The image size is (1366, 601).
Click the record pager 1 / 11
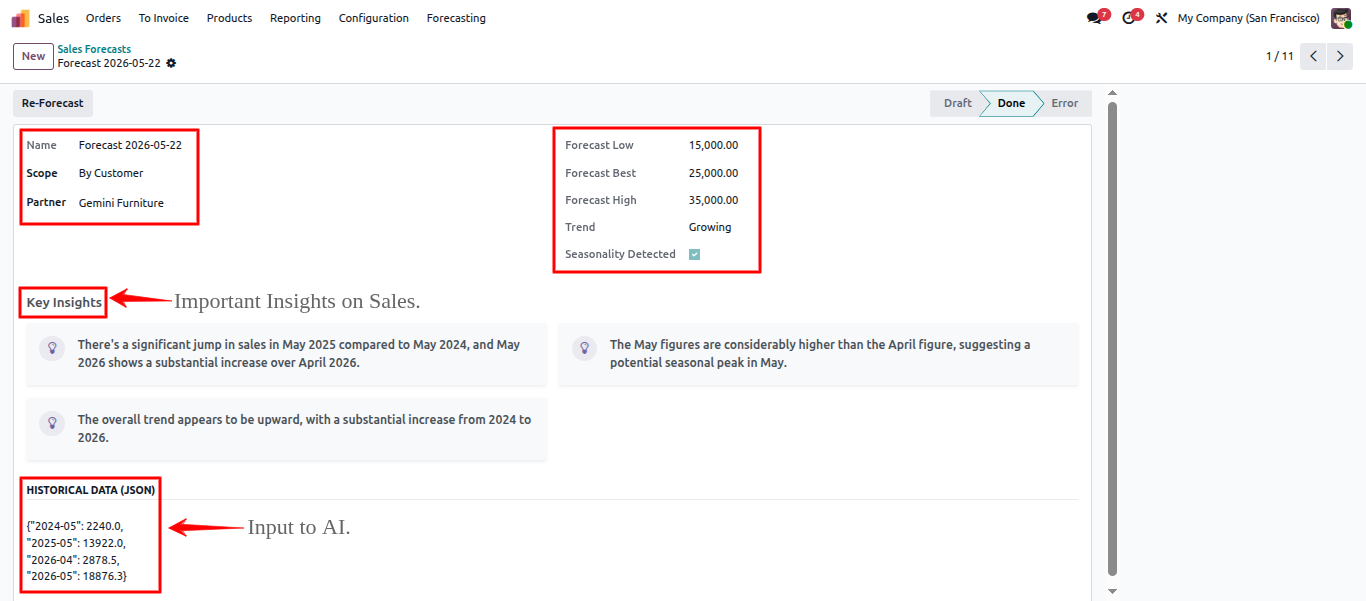pos(1280,56)
